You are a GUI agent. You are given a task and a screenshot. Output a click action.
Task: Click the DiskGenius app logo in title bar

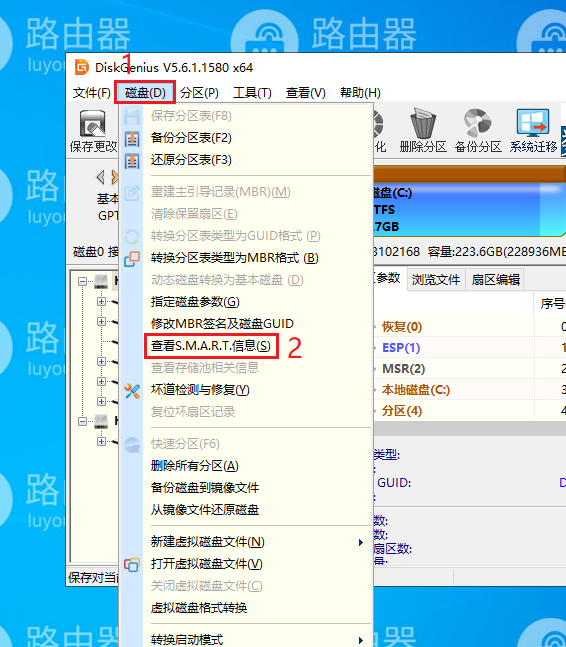[x=82, y=67]
